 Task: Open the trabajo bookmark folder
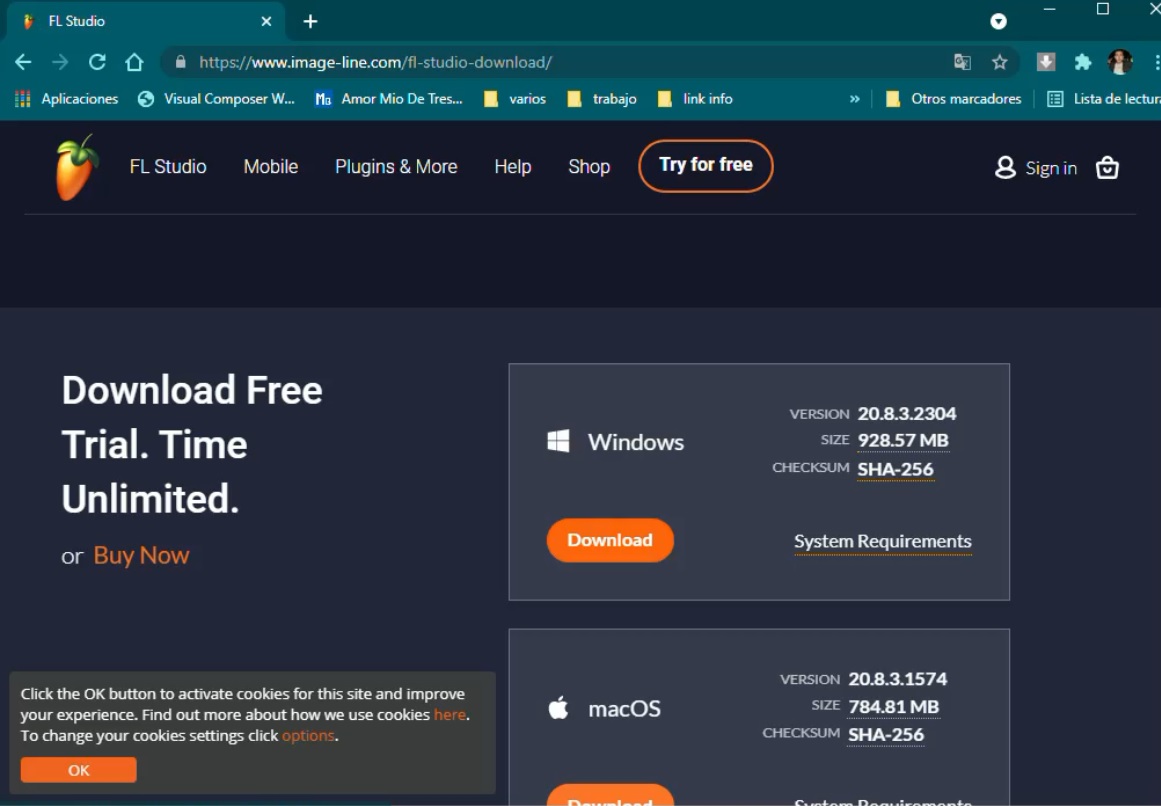tap(601, 98)
